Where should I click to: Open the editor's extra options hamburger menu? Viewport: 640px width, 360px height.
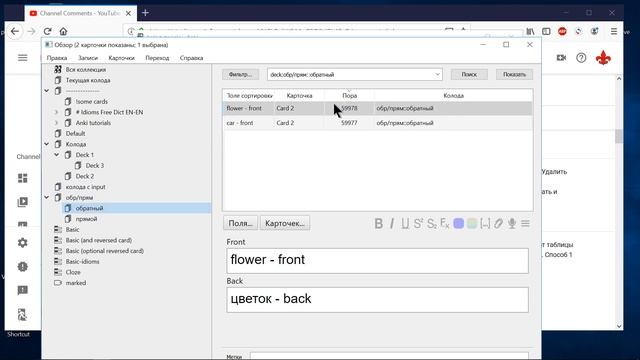coord(525,223)
